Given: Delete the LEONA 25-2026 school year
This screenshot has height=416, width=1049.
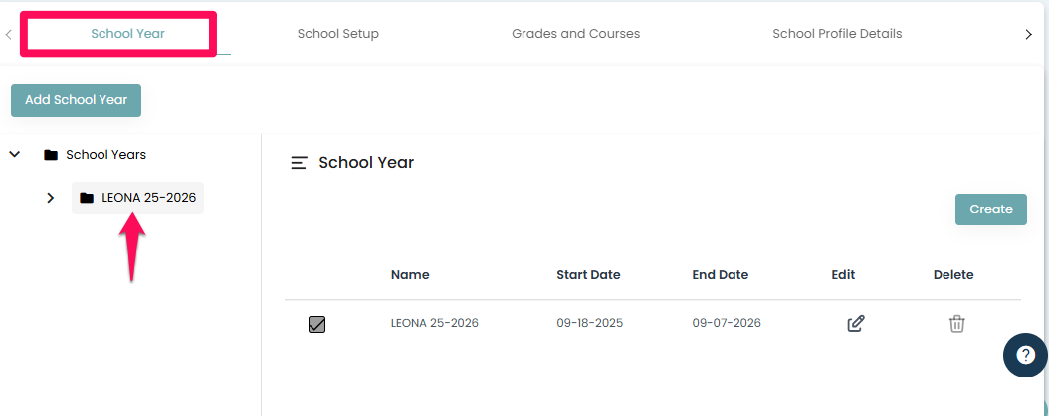Looking at the screenshot, I should [956, 323].
